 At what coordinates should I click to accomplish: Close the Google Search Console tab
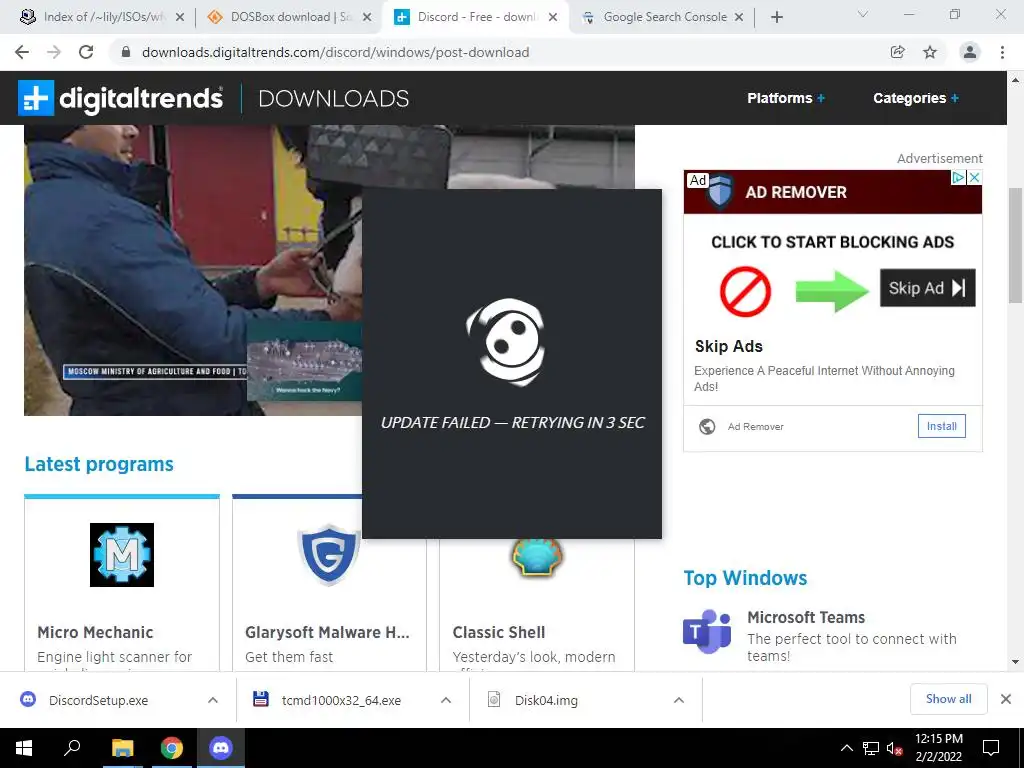(x=739, y=17)
